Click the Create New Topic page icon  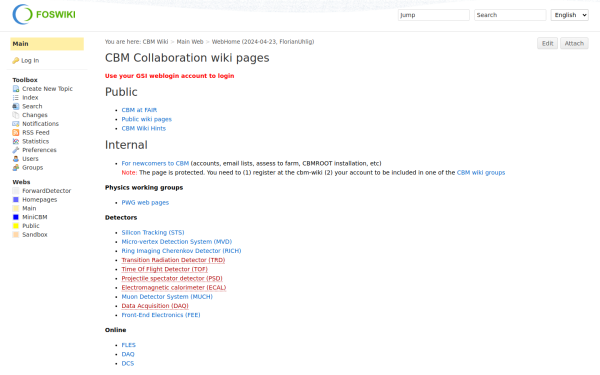16,89
